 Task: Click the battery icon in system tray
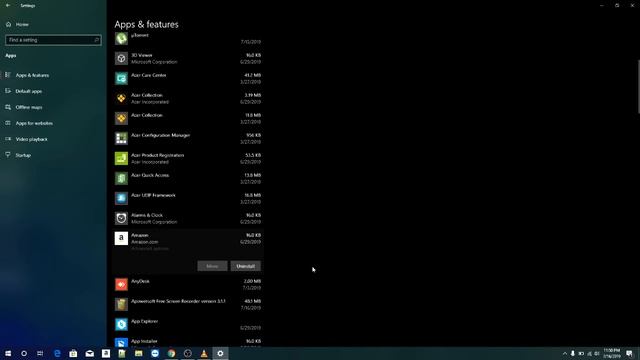click(x=581, y=353)
